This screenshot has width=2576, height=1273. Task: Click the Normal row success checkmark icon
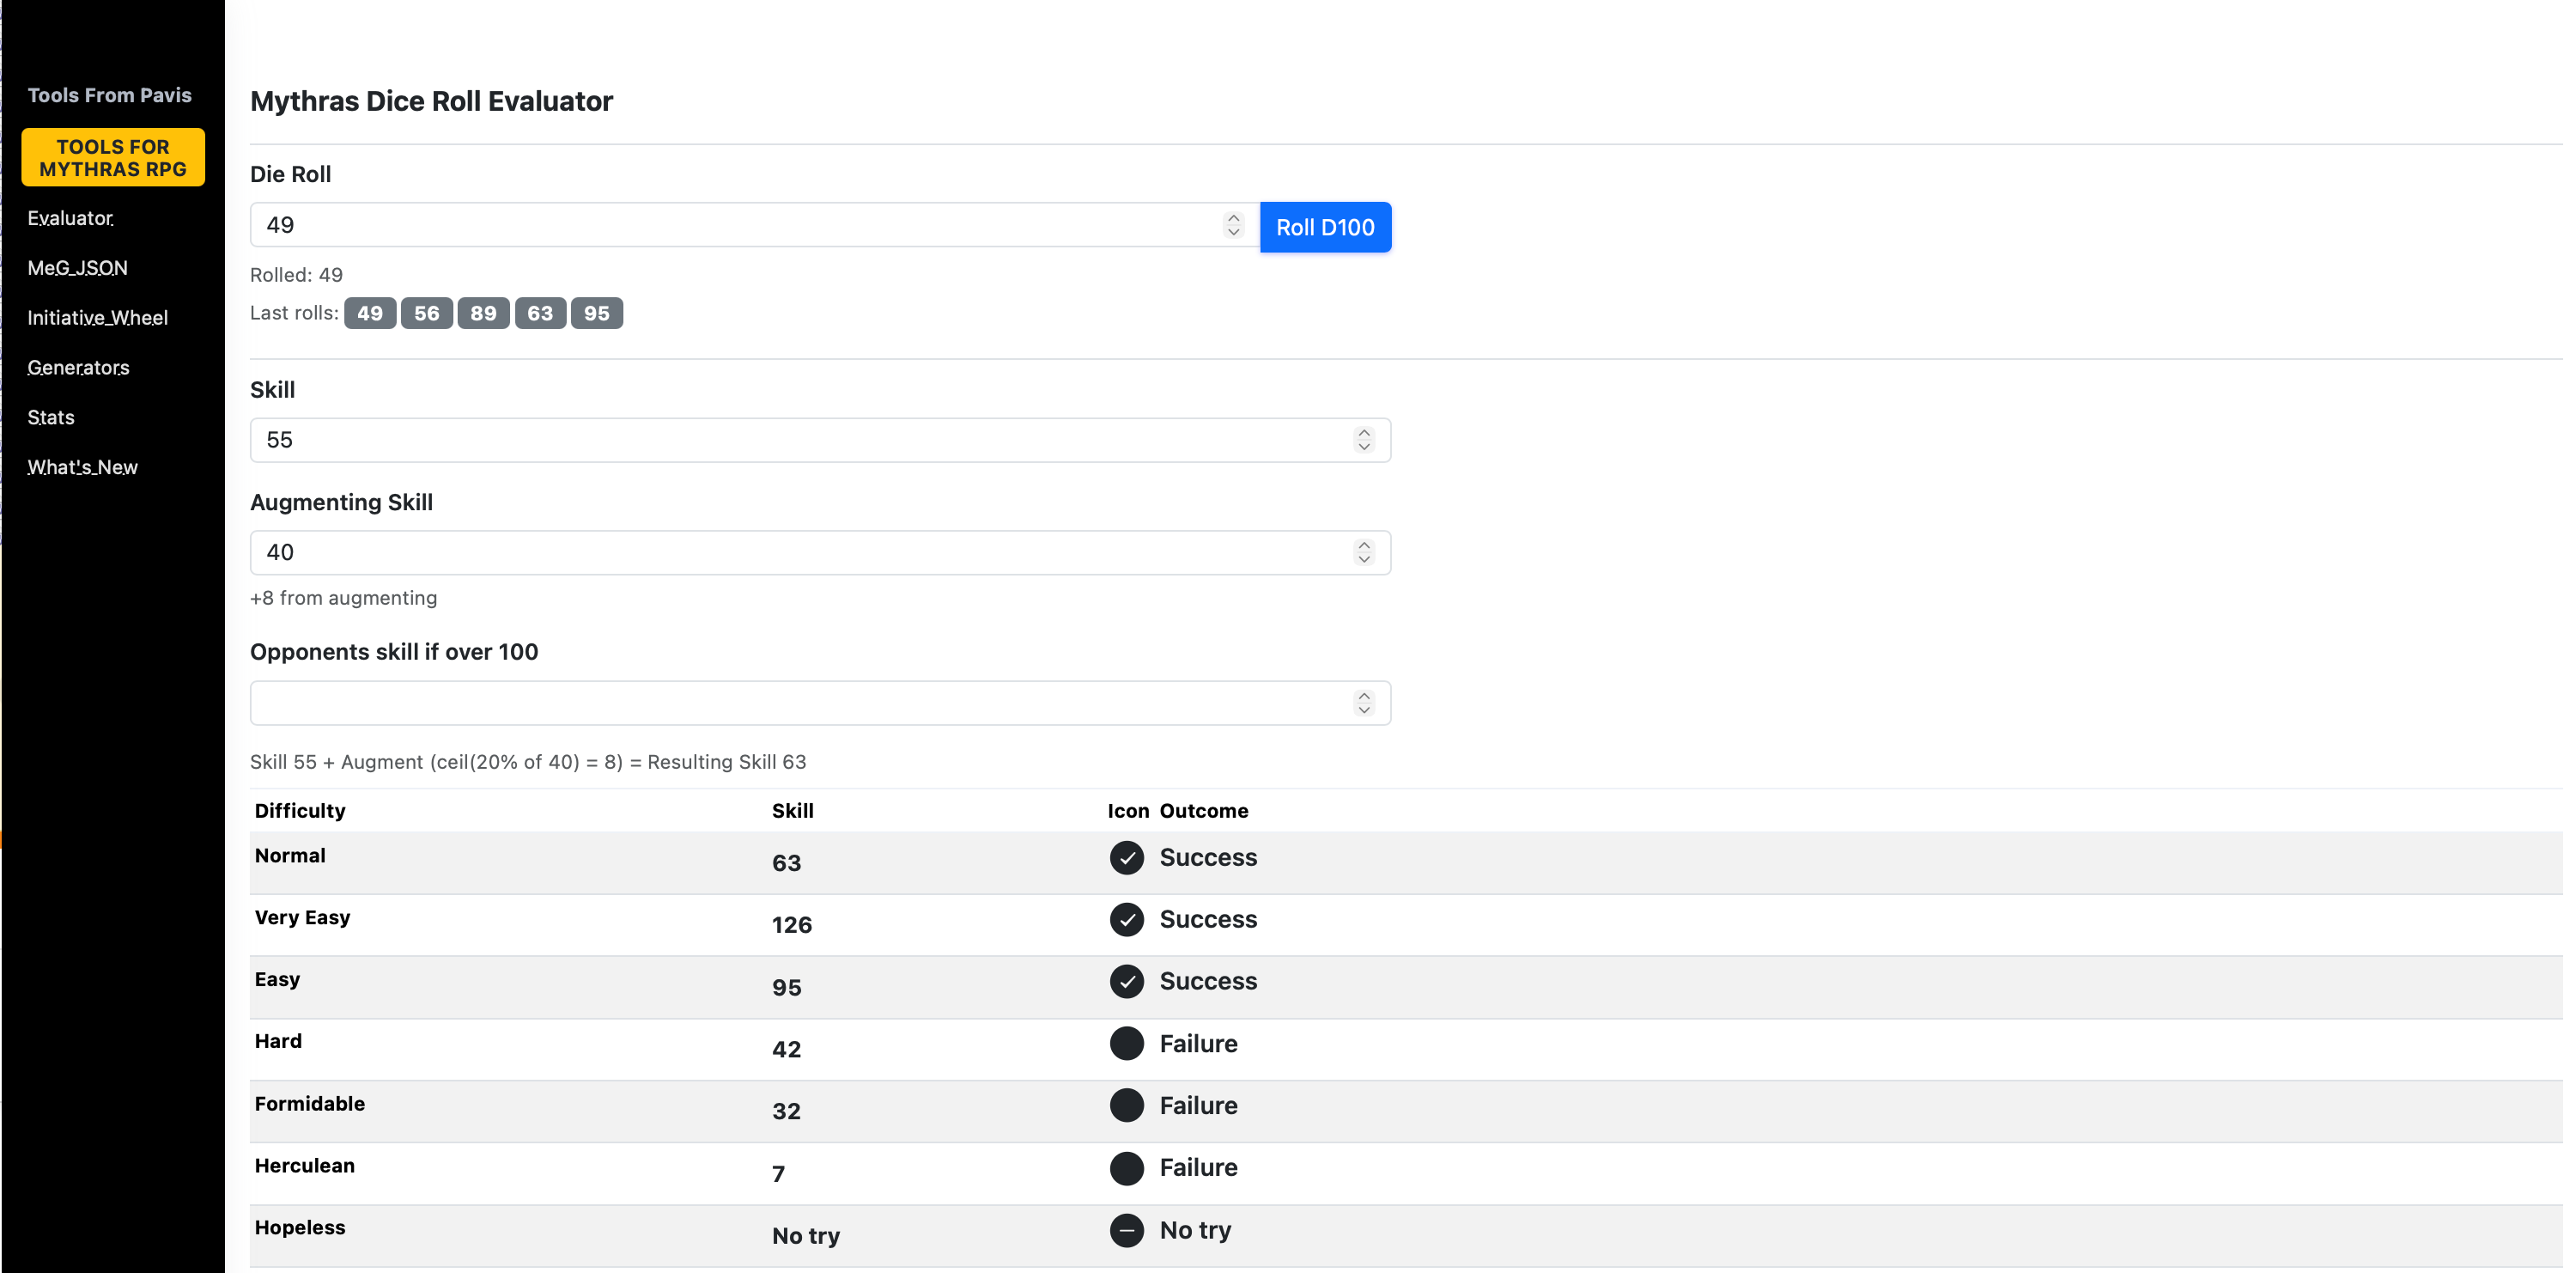coord(1126,858)
